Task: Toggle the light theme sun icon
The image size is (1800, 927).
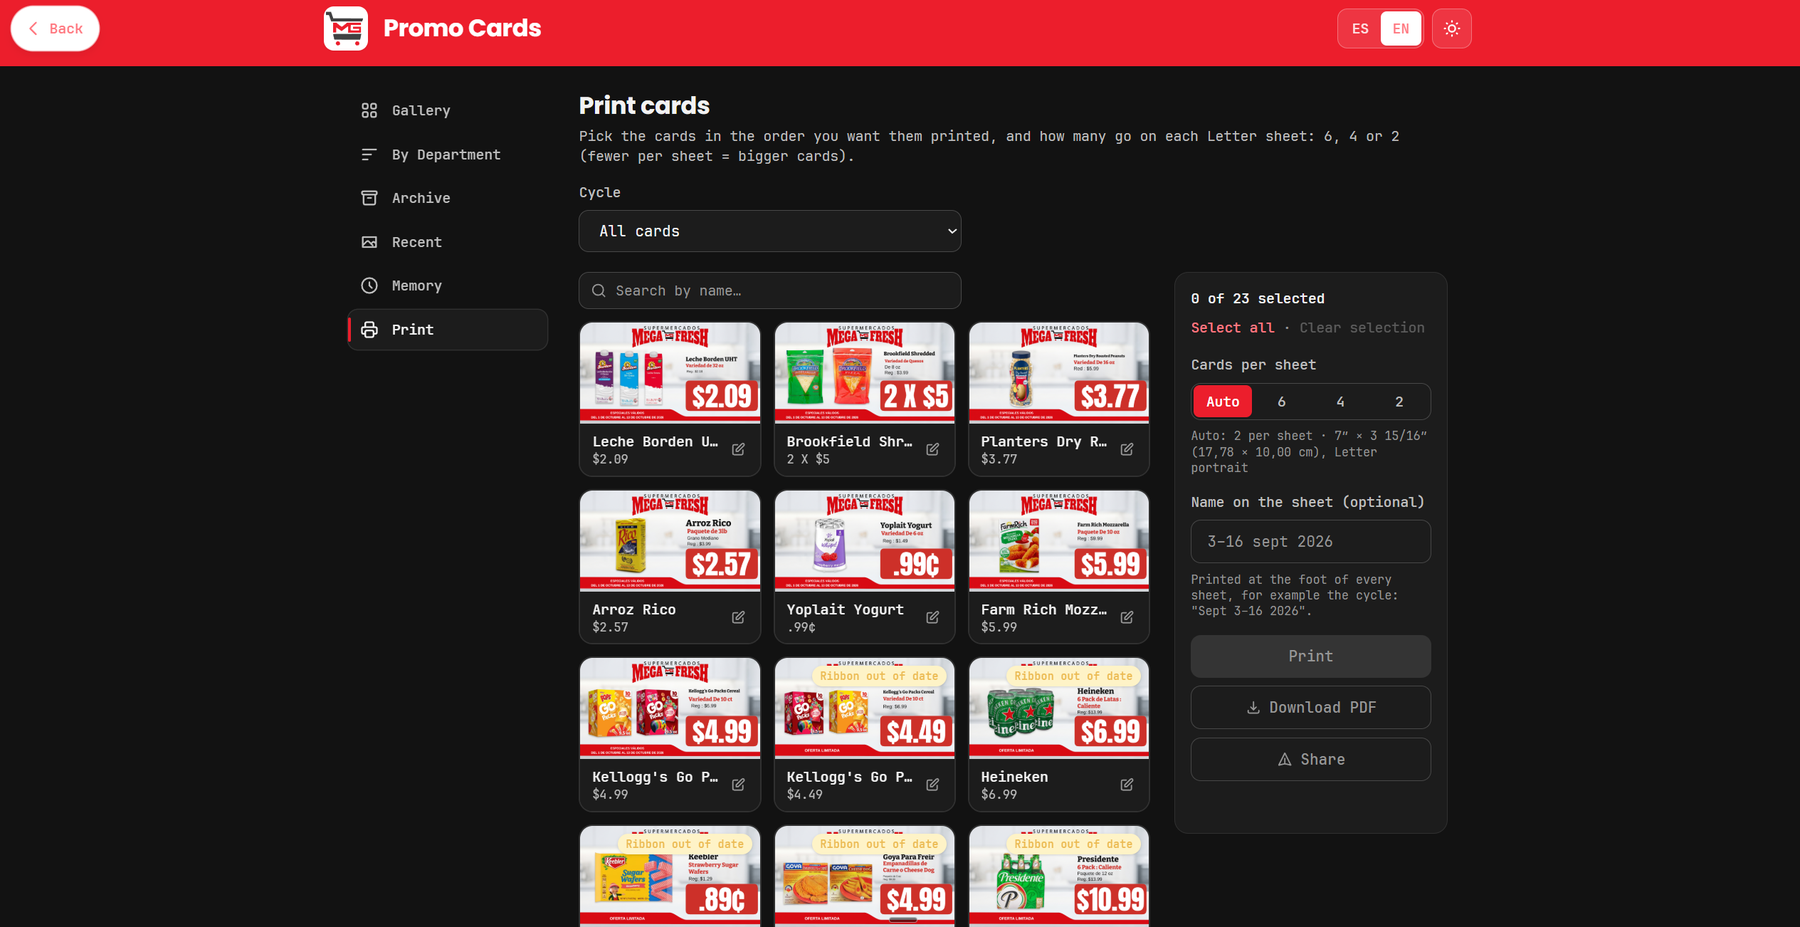Action: pyautogui.click(x=1451, y=28)
